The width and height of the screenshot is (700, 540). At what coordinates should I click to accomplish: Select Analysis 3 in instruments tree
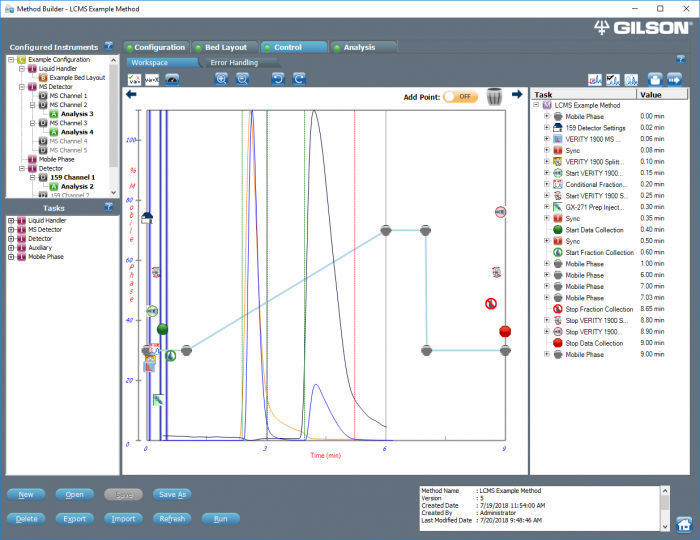[77, 114]
